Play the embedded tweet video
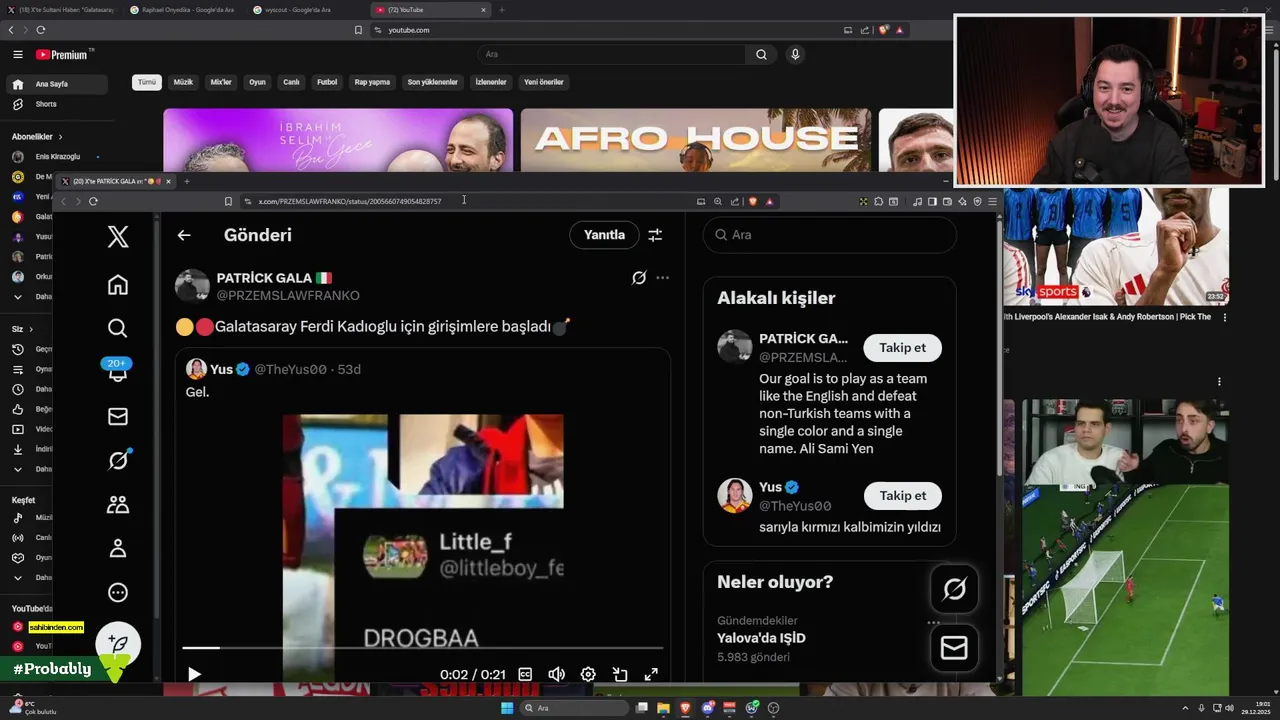Image resolution: width=1280 pixels, height=720 pixels. (x=194, y=674)
